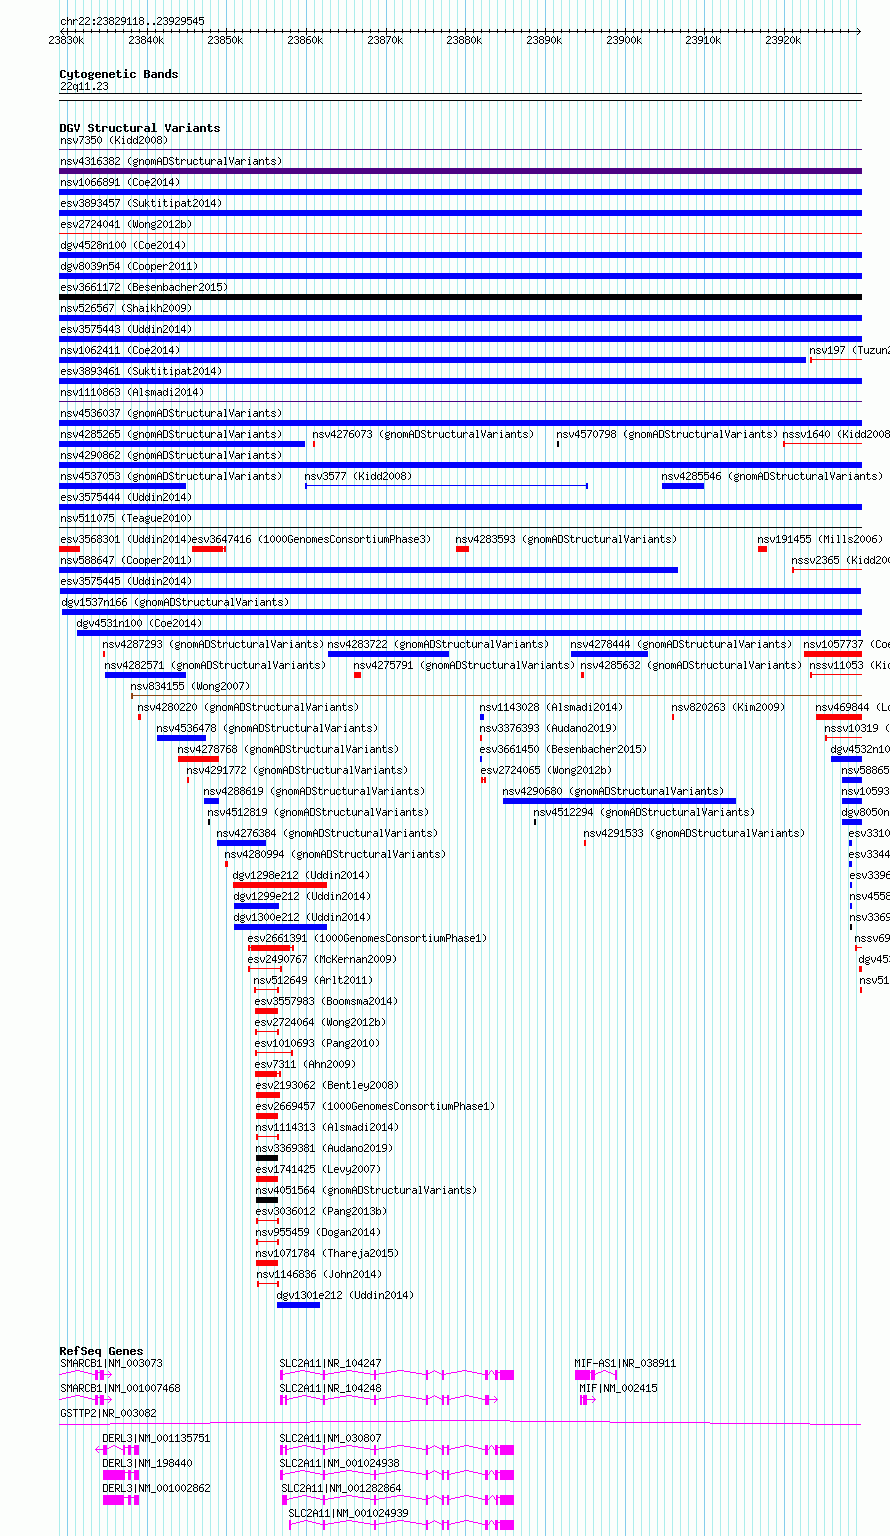Click nsv512649 (Arlt2011) label

(x=313, y=981)
